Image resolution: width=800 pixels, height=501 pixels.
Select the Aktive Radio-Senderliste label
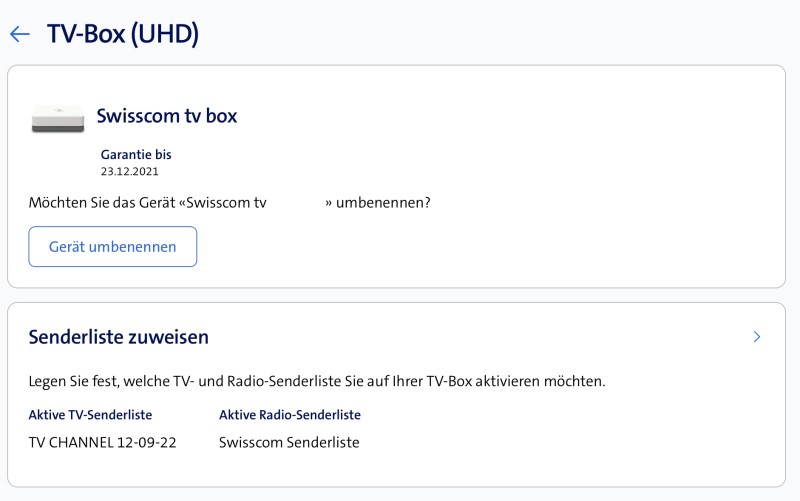(289, 414)
